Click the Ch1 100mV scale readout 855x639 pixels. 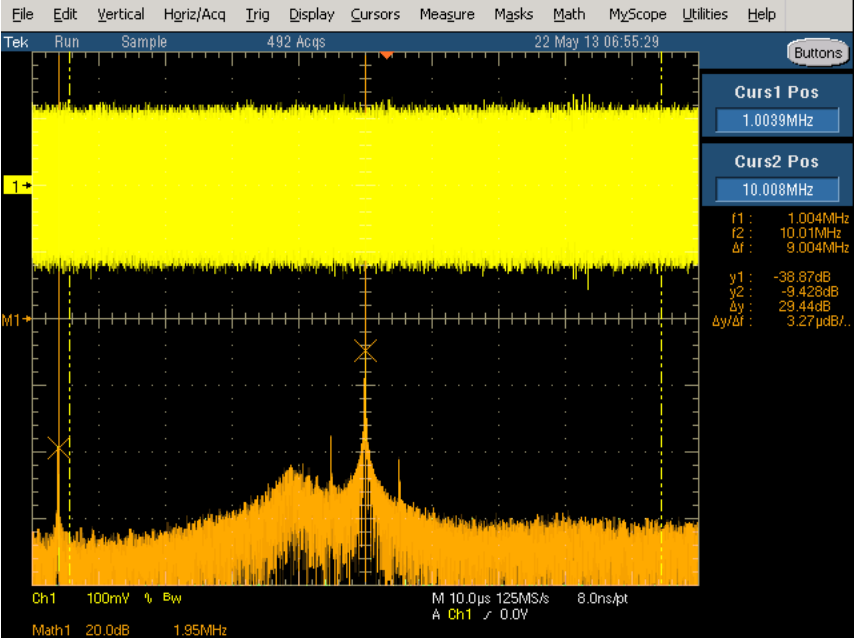tap(81, 599)
